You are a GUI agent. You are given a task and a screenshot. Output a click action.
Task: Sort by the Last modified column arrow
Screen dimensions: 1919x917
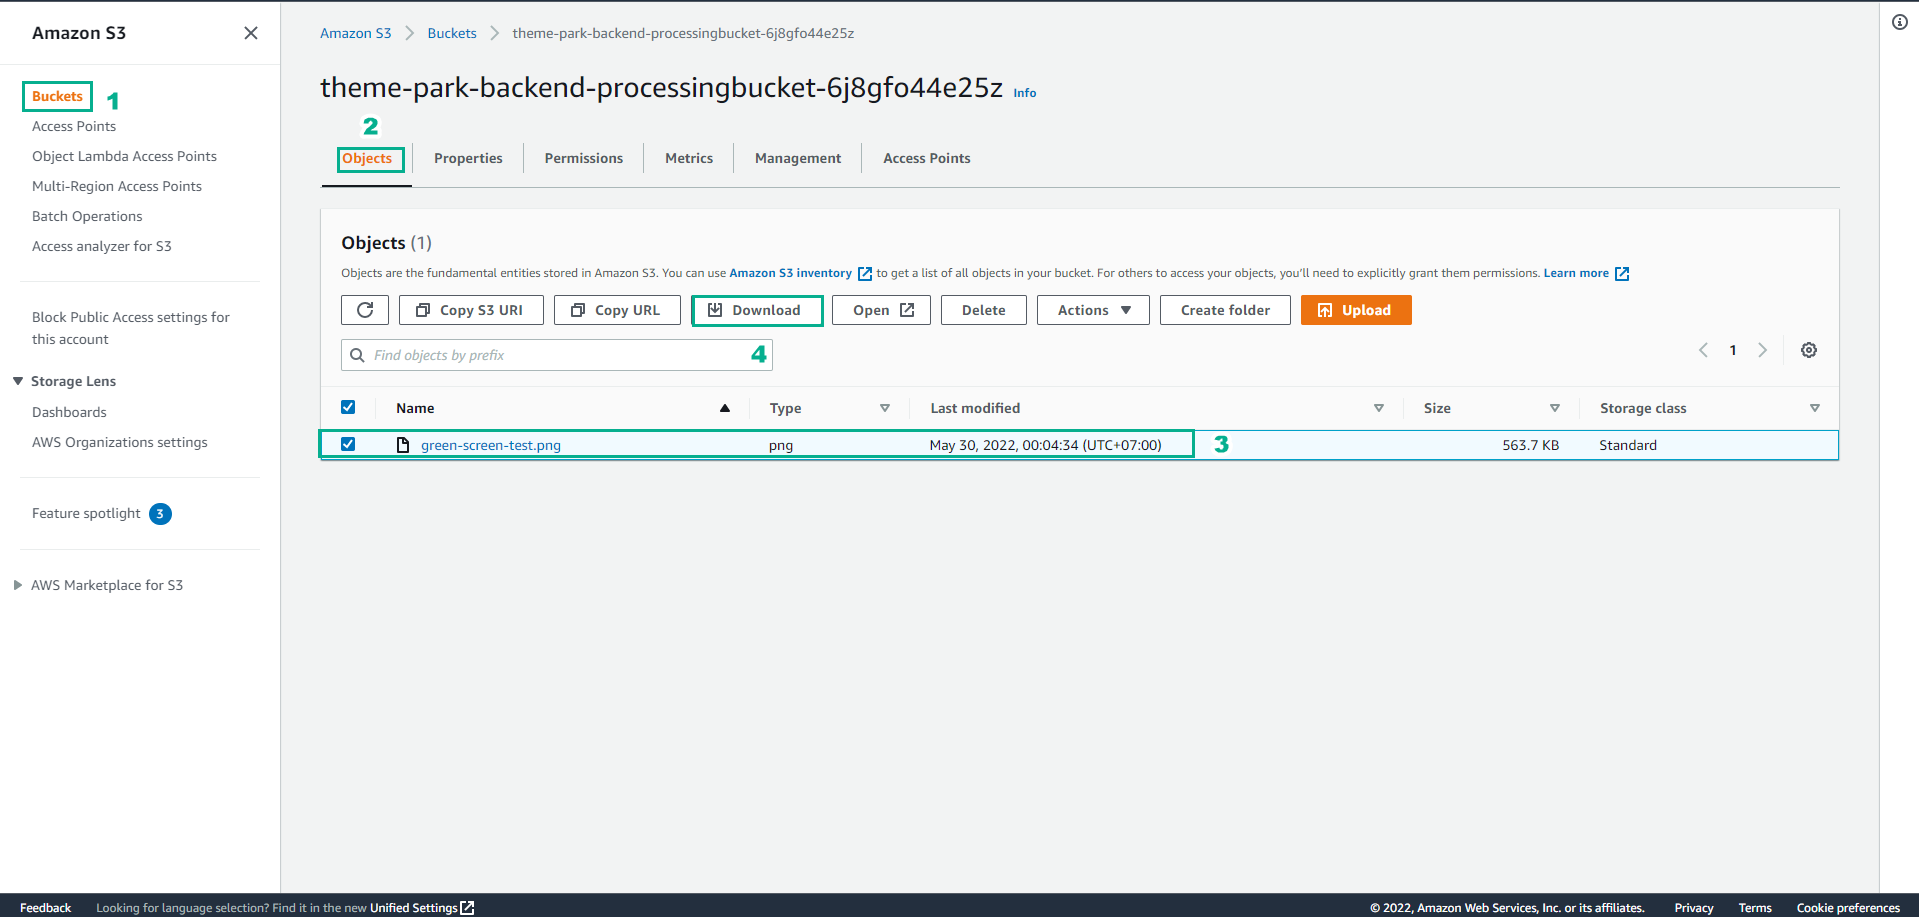(x=1379, y=408)
